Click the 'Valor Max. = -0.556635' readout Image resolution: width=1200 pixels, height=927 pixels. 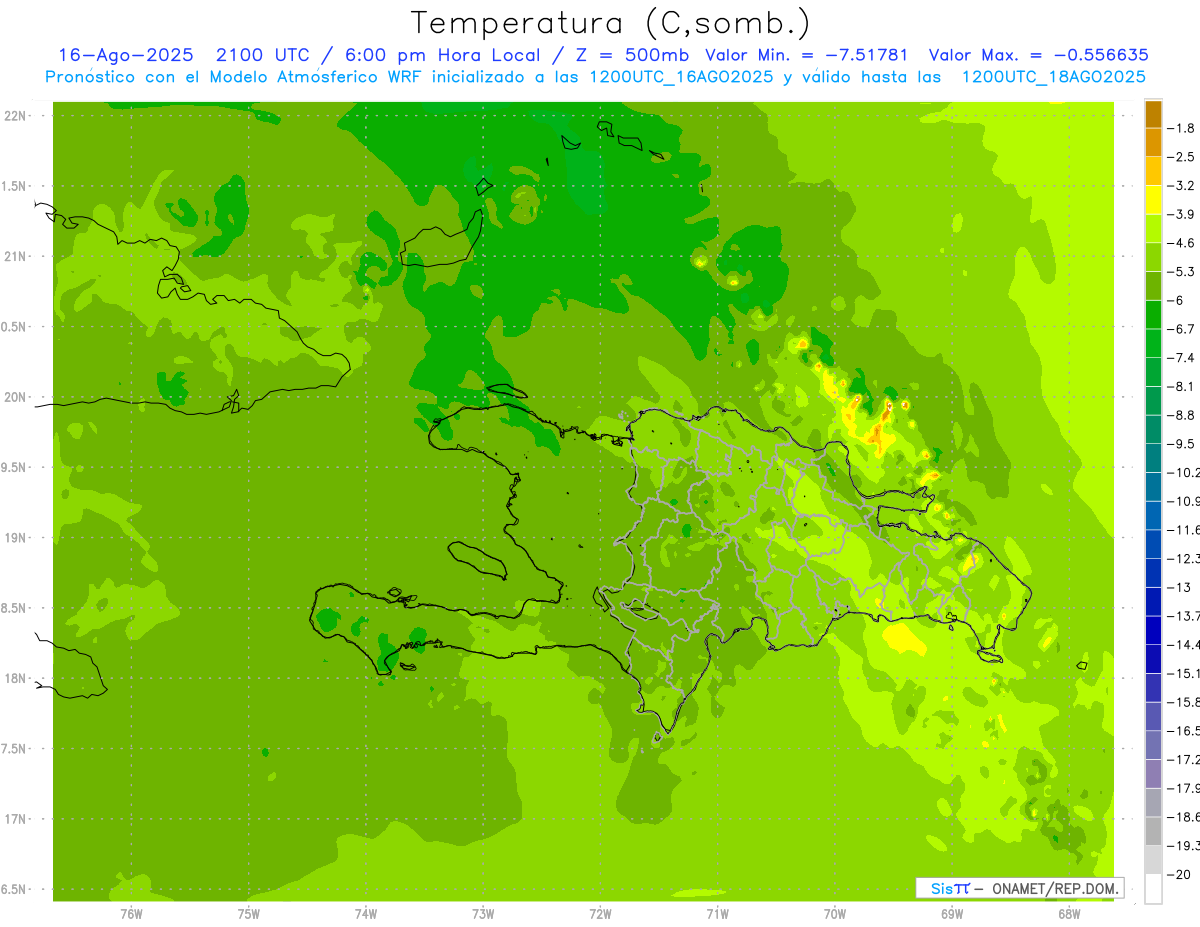click(1038, 55)
